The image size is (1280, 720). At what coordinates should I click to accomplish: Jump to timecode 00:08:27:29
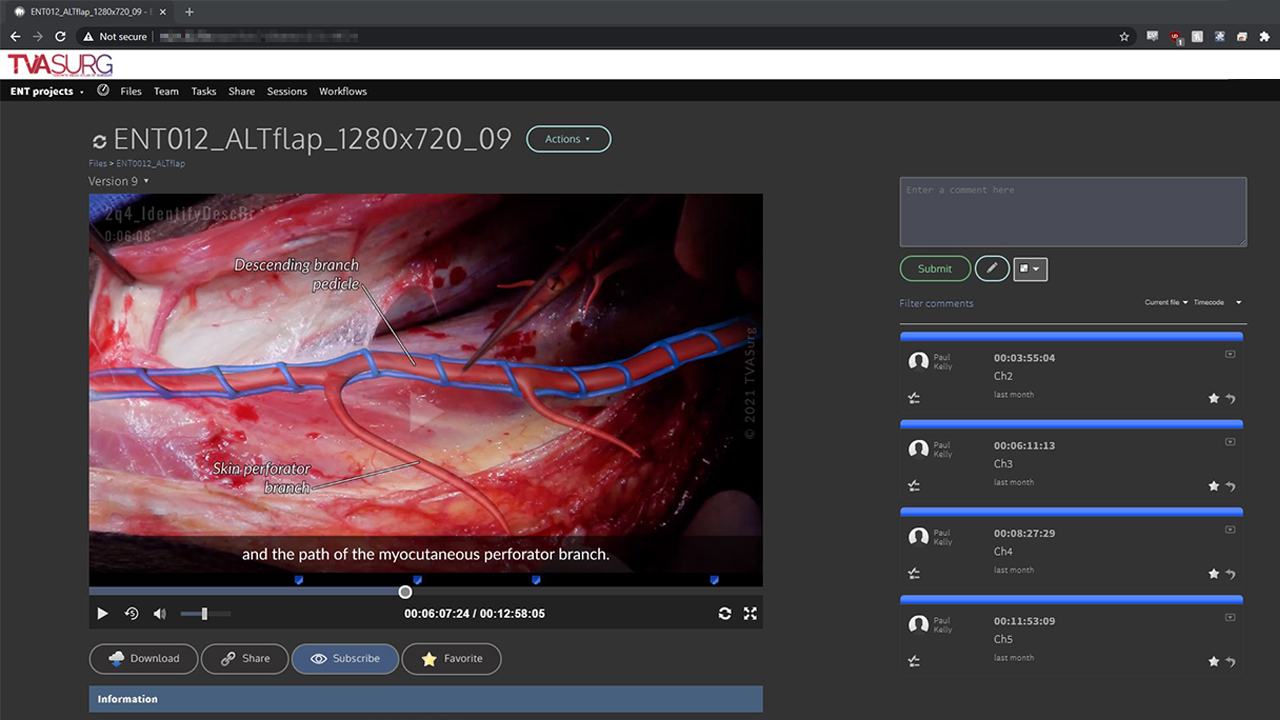(x=1024, y=534)
